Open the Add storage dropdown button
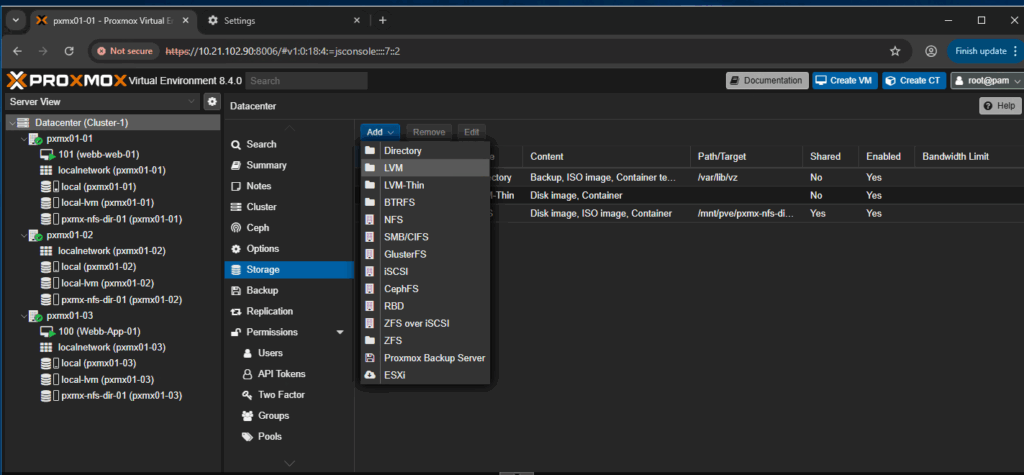This screenshot has height=475, width=1024. 379,132
